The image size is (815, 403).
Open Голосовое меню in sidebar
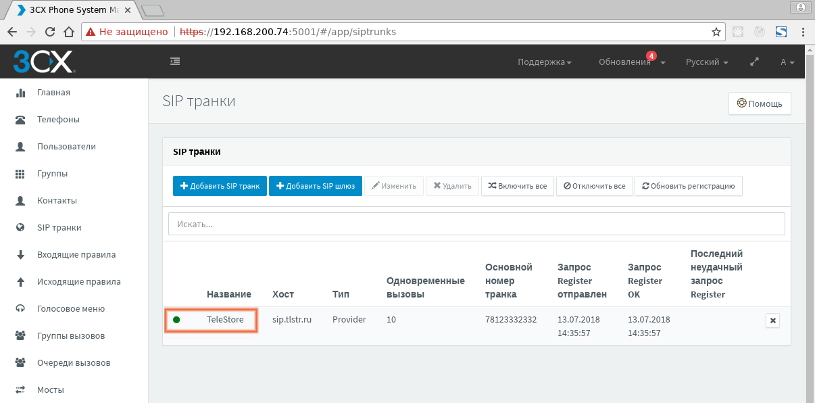coord(71,309)
